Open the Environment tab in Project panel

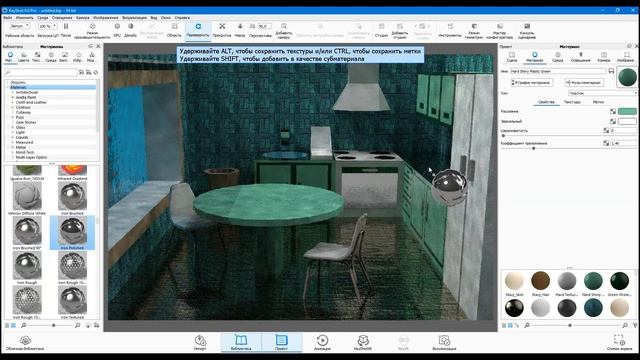[x=558, y=57]
